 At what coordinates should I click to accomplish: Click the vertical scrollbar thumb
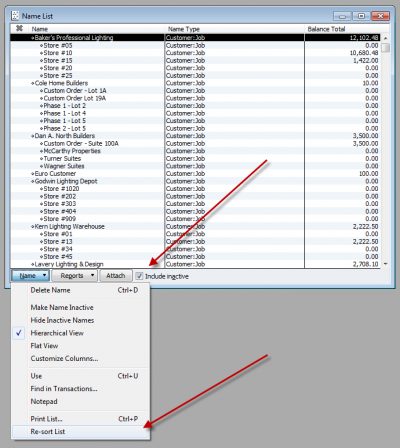385,47
